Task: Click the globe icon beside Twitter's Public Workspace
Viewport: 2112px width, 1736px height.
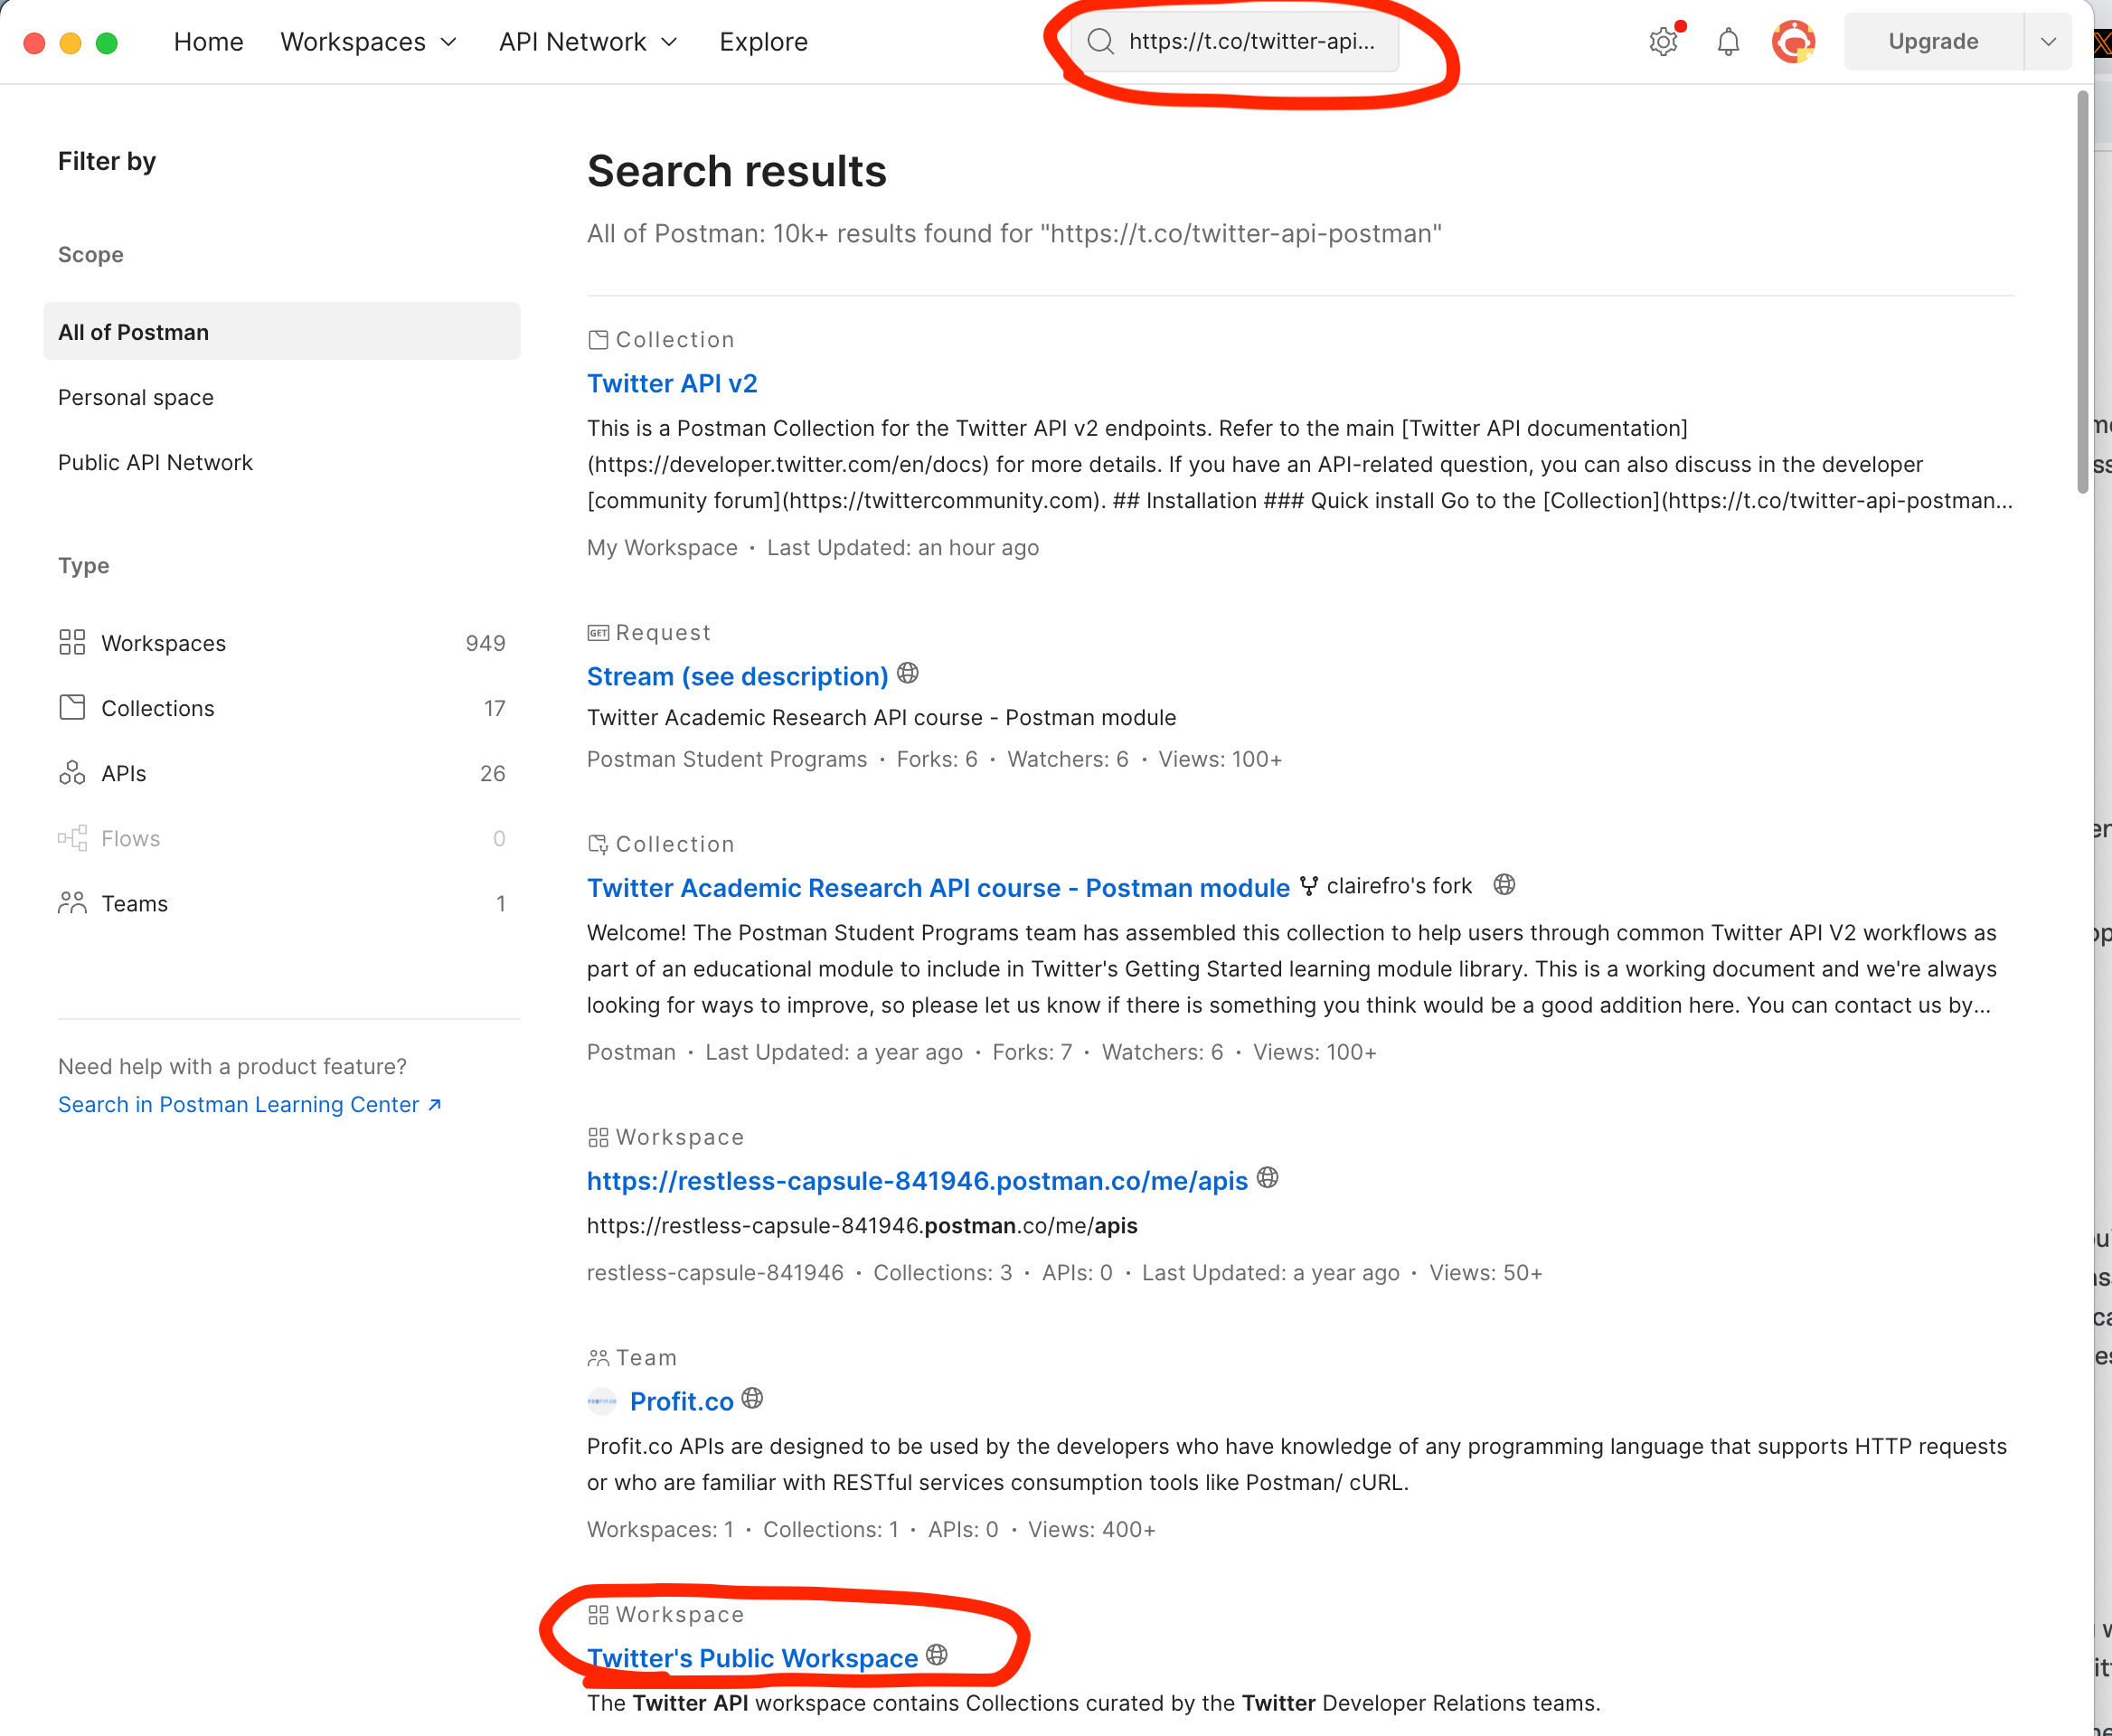Action: pos(936,1655)
